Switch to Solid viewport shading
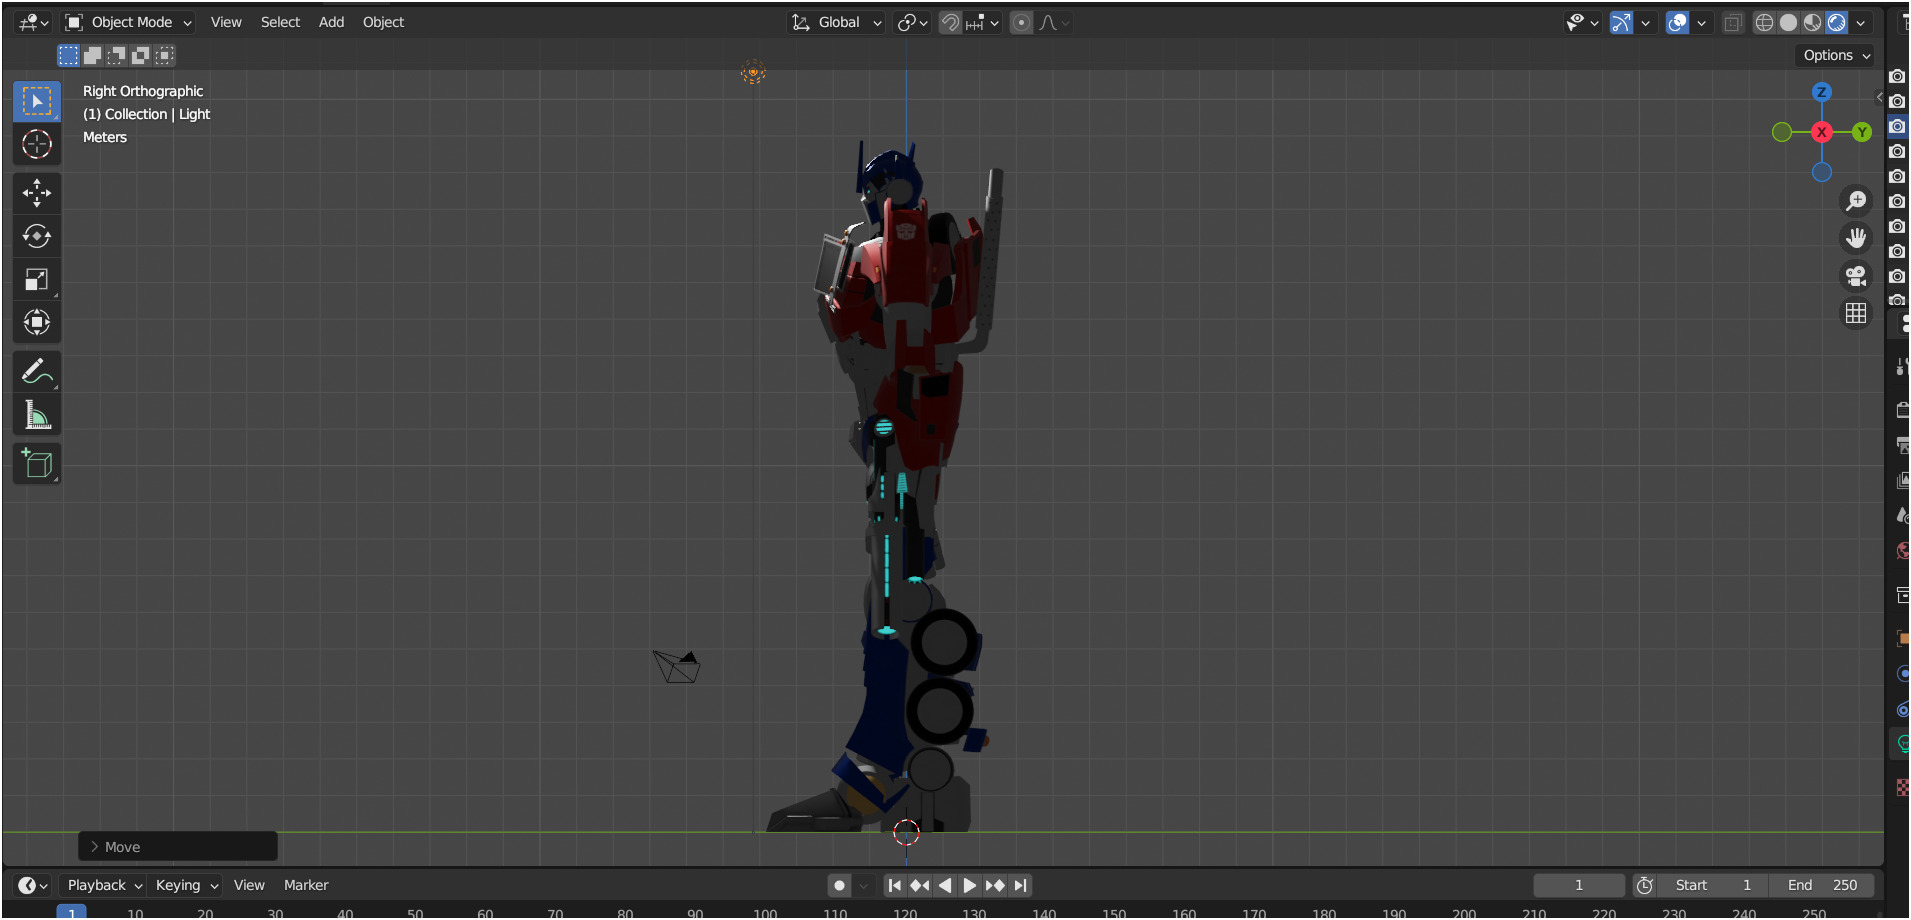The width and height of the screenshot is (1911, 920). 1789,22
